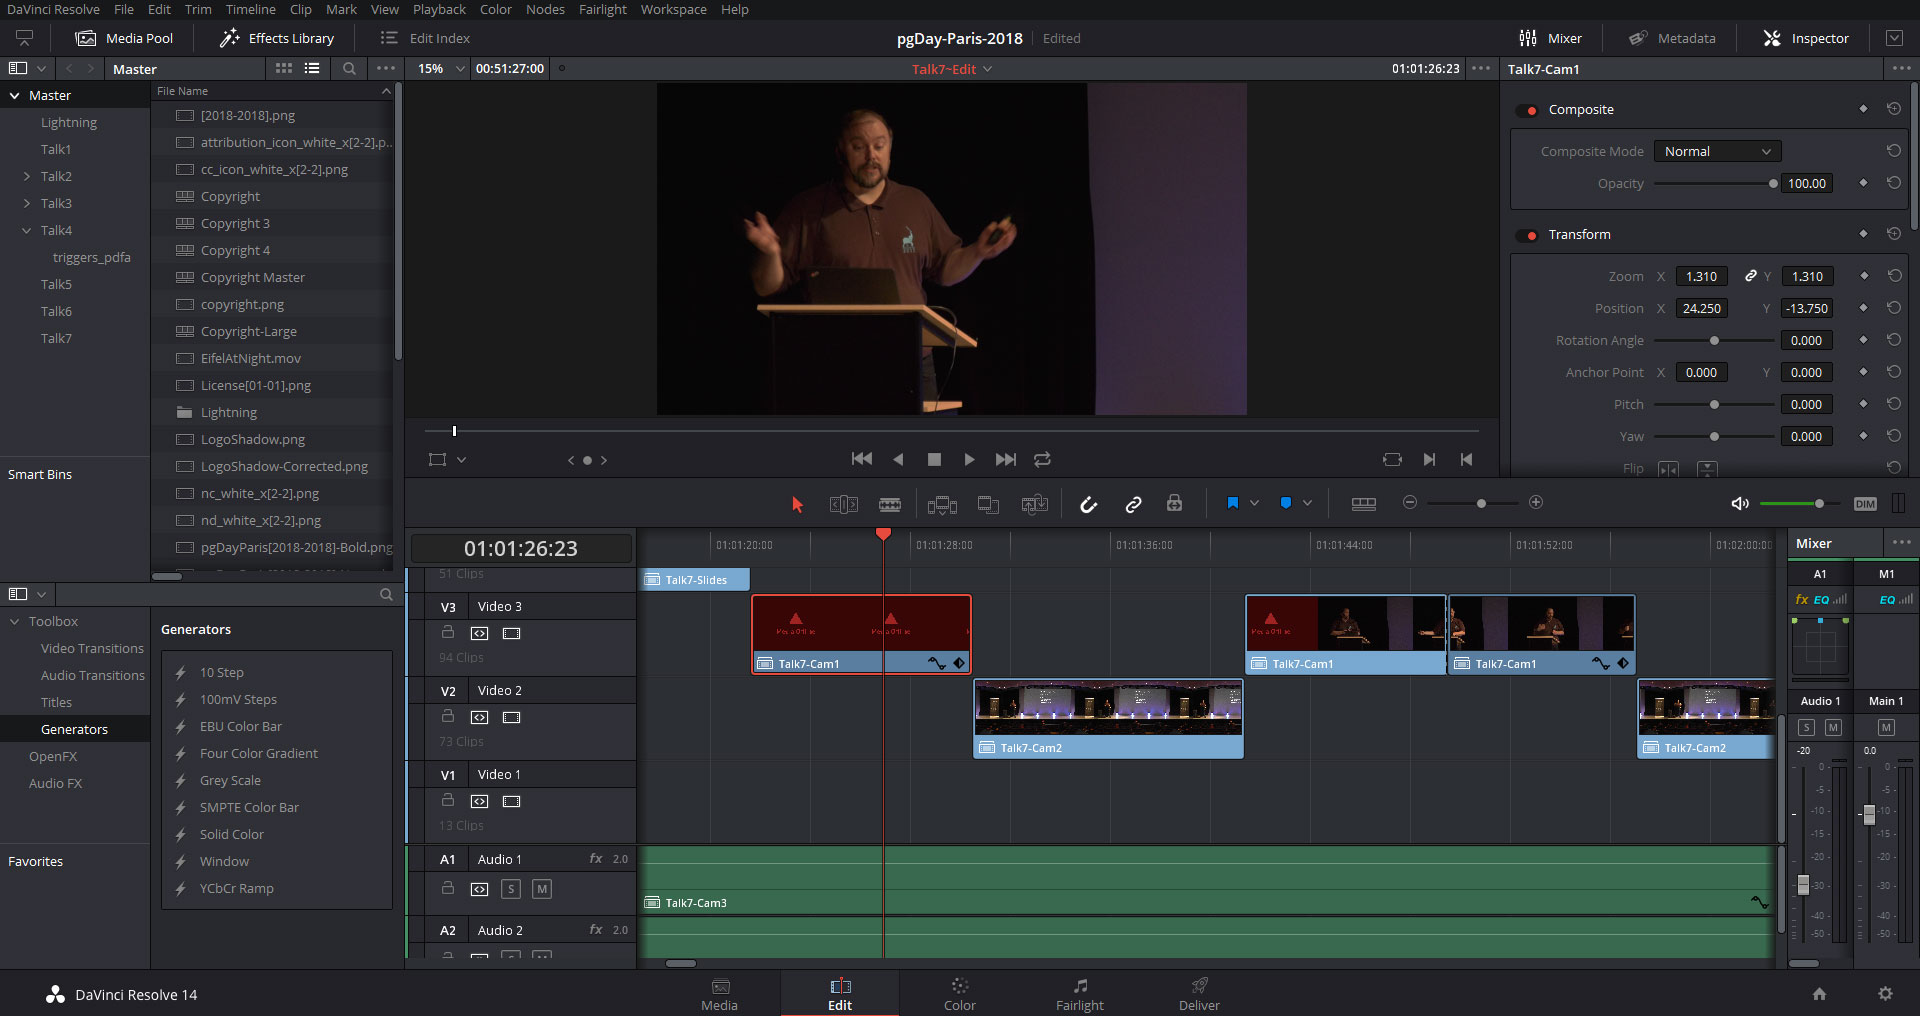Collapse the Toolbox tree
1920x1016 pixels.
point(15,621)
